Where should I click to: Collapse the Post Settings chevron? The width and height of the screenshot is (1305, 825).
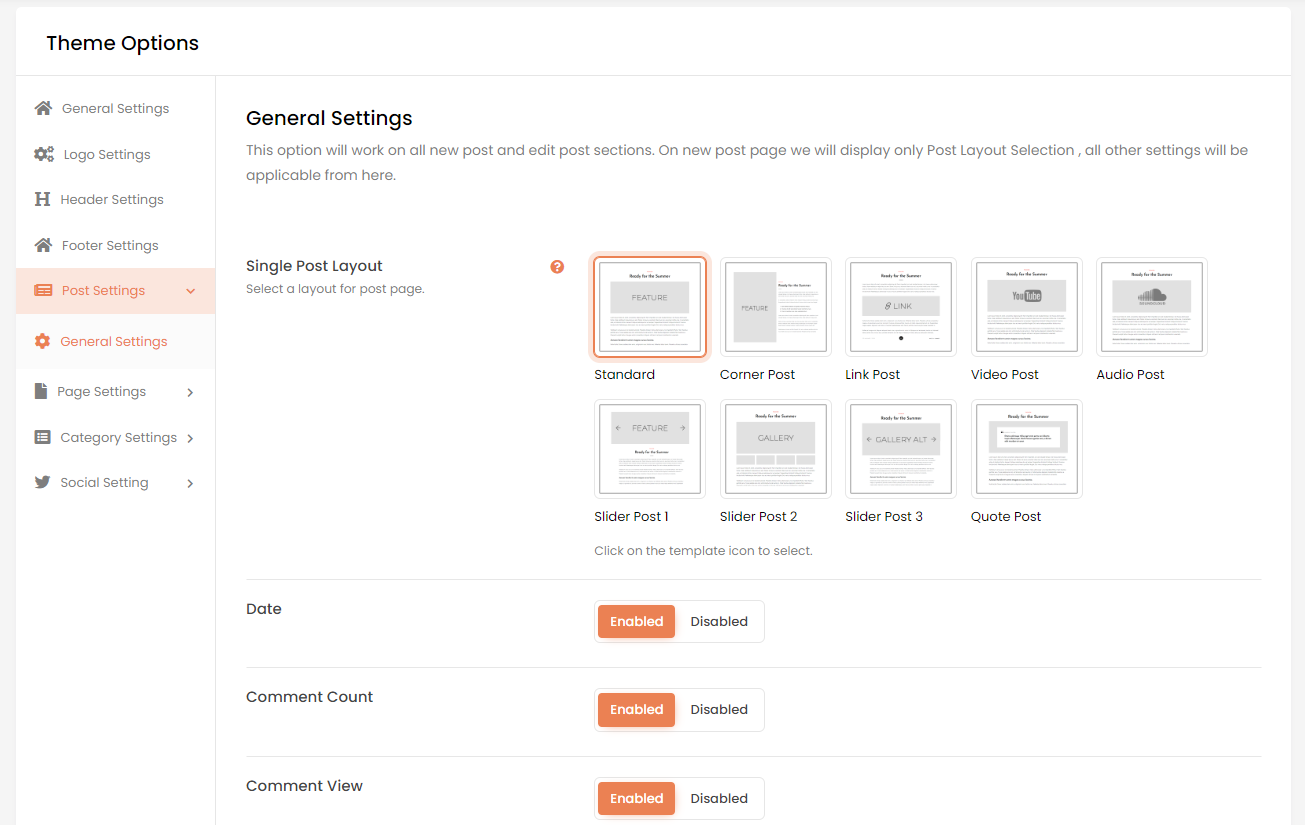pos(191,291)
